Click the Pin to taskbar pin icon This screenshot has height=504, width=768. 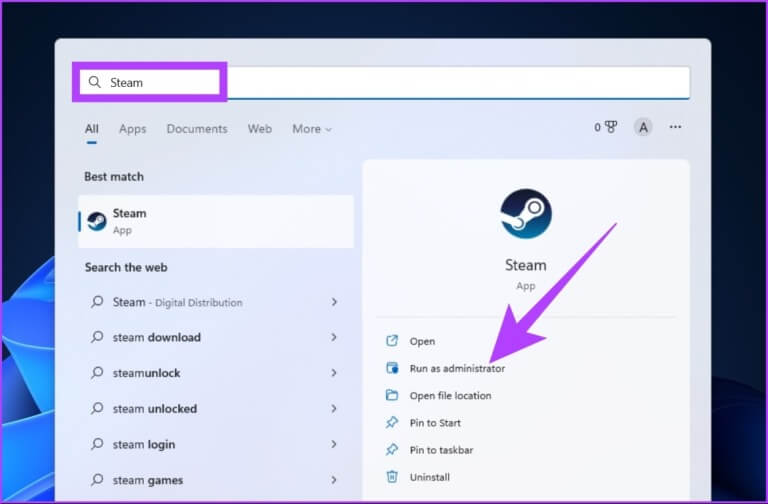(x=392, y=449)
